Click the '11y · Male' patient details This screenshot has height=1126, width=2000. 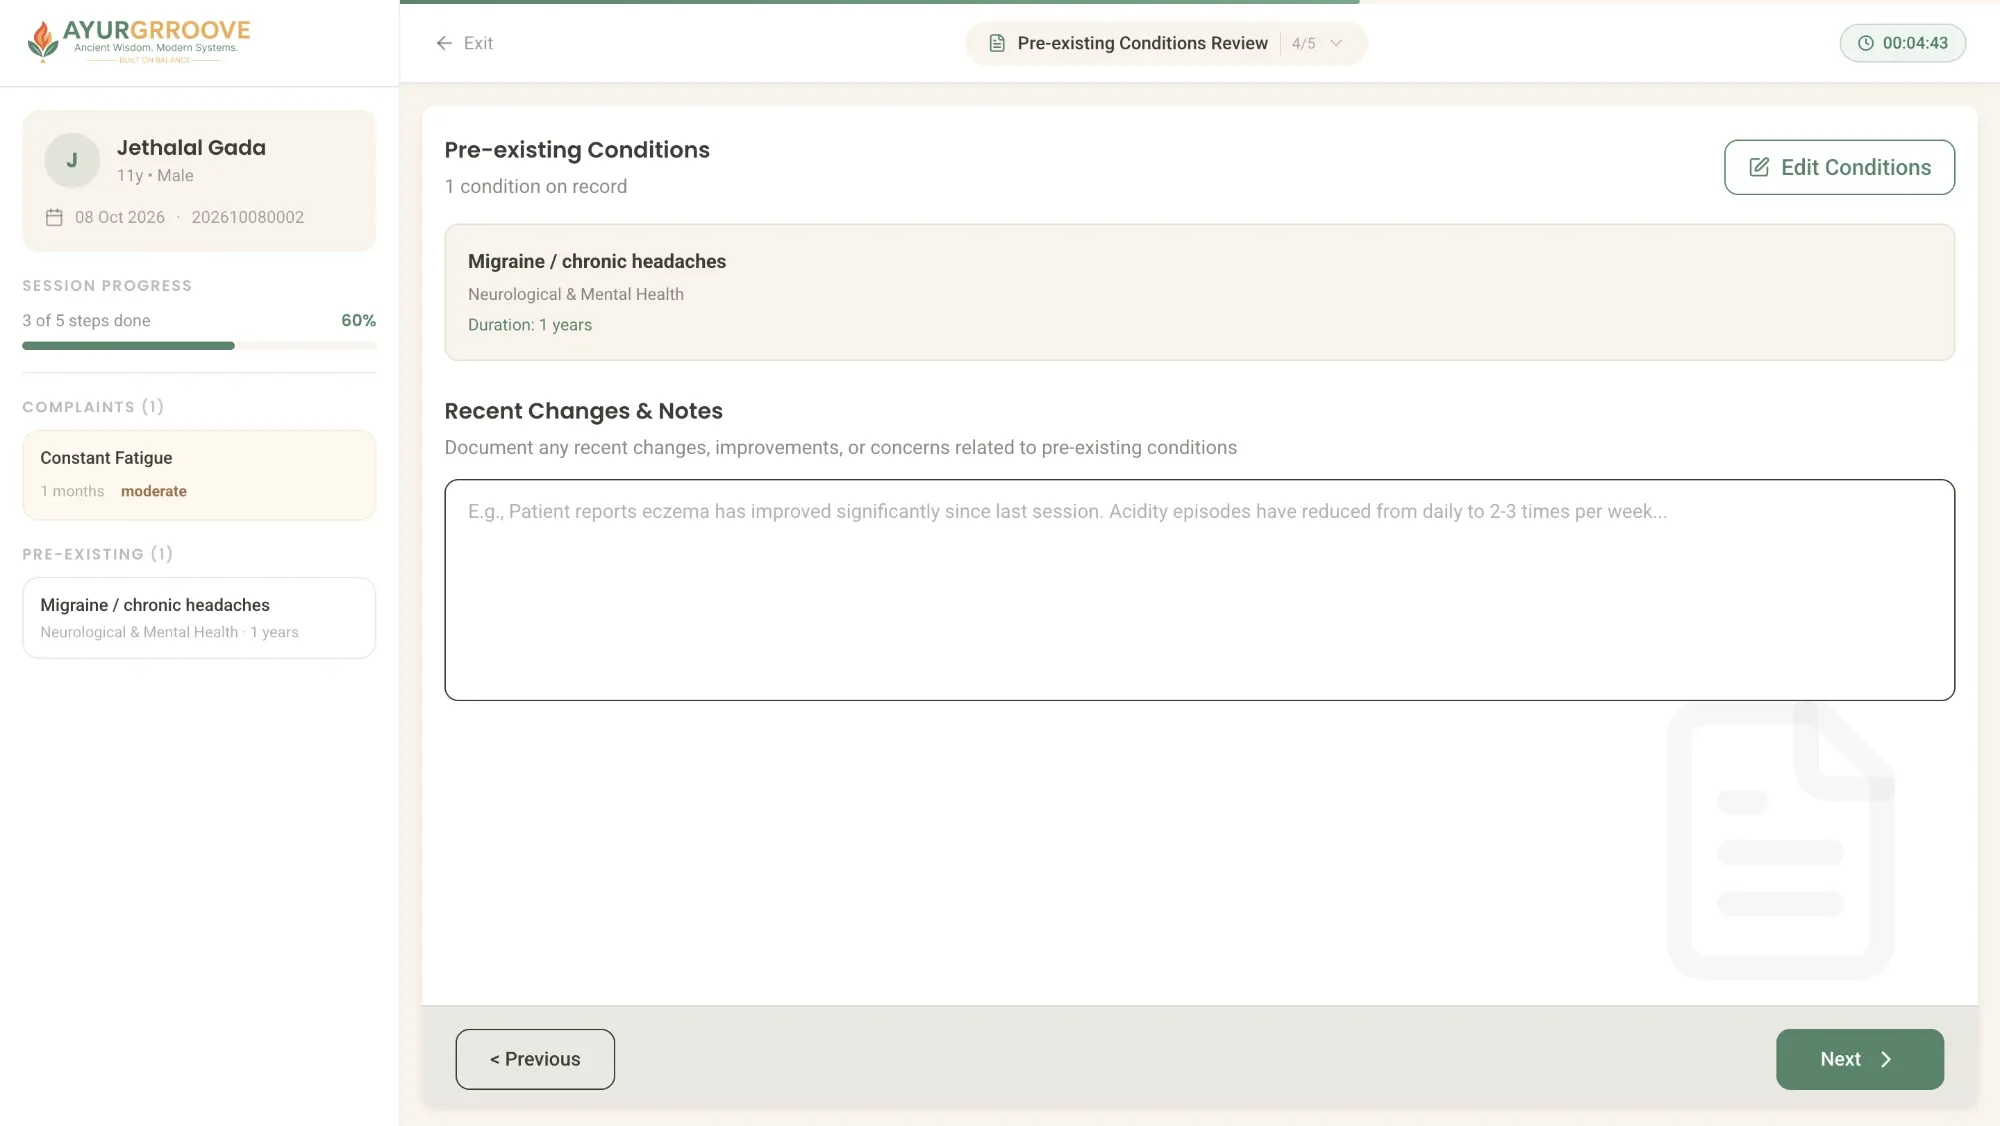(155, 175)
